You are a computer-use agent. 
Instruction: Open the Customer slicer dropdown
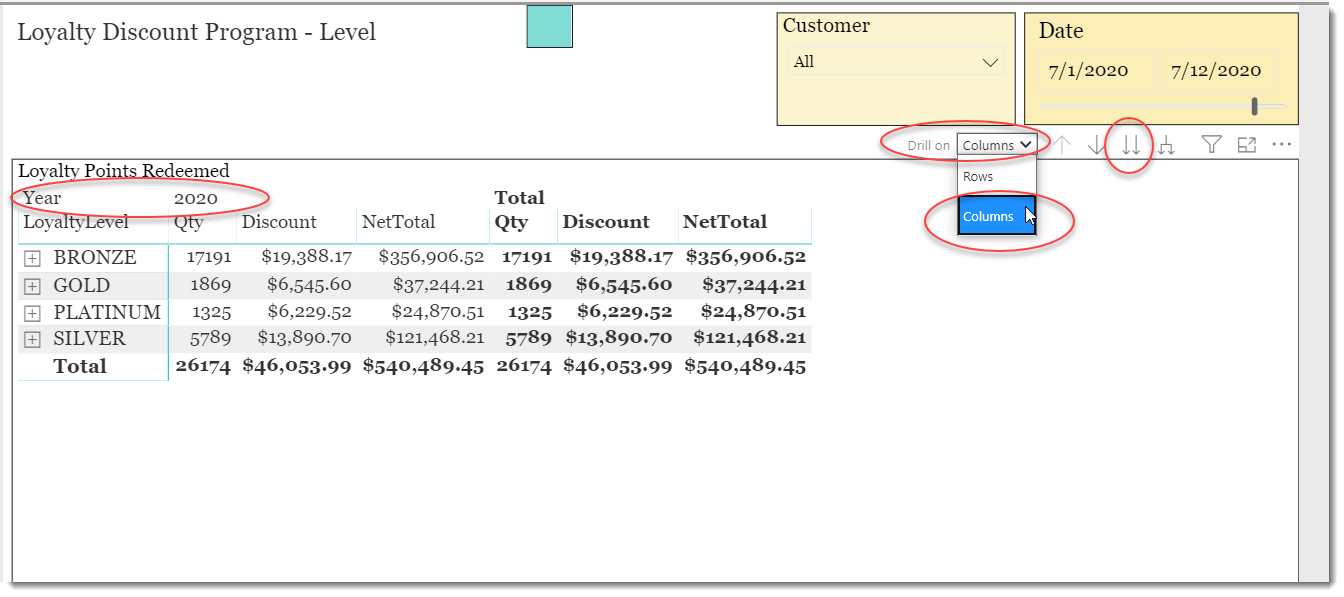coord(896,62)
